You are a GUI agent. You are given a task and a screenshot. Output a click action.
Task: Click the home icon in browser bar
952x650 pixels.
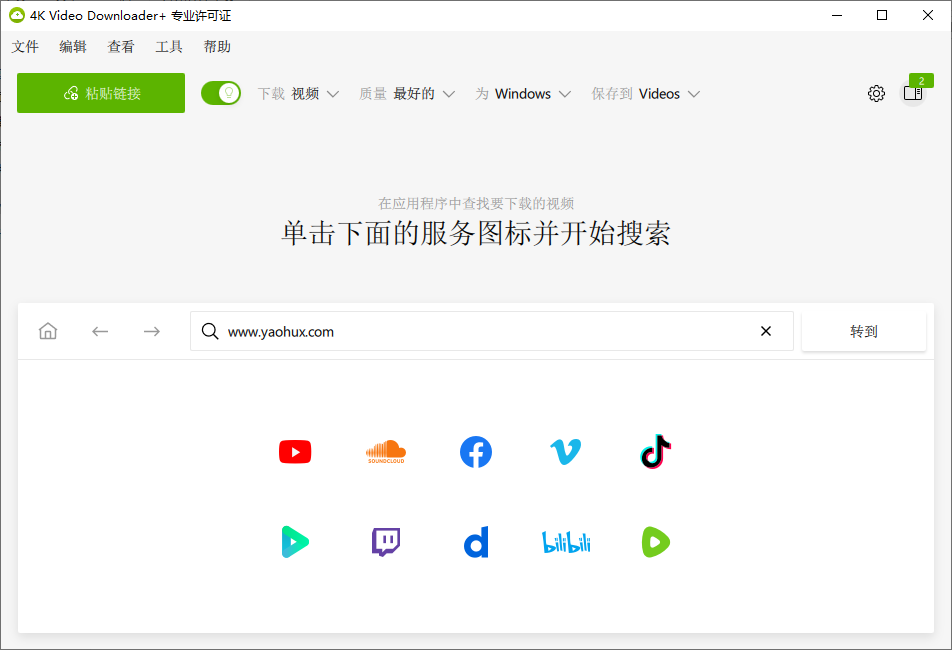coord(47,330)
